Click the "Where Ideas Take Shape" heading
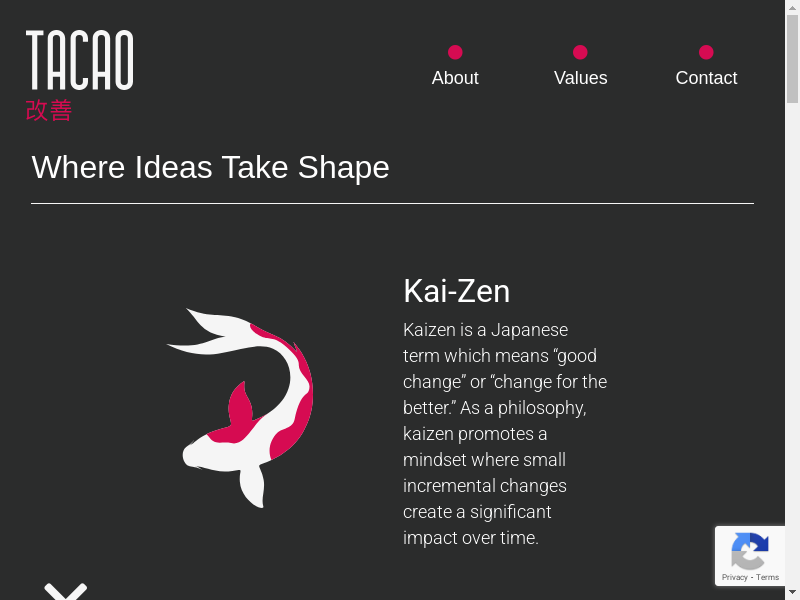The height and width of the screenshot is (600, 800). 211,167
